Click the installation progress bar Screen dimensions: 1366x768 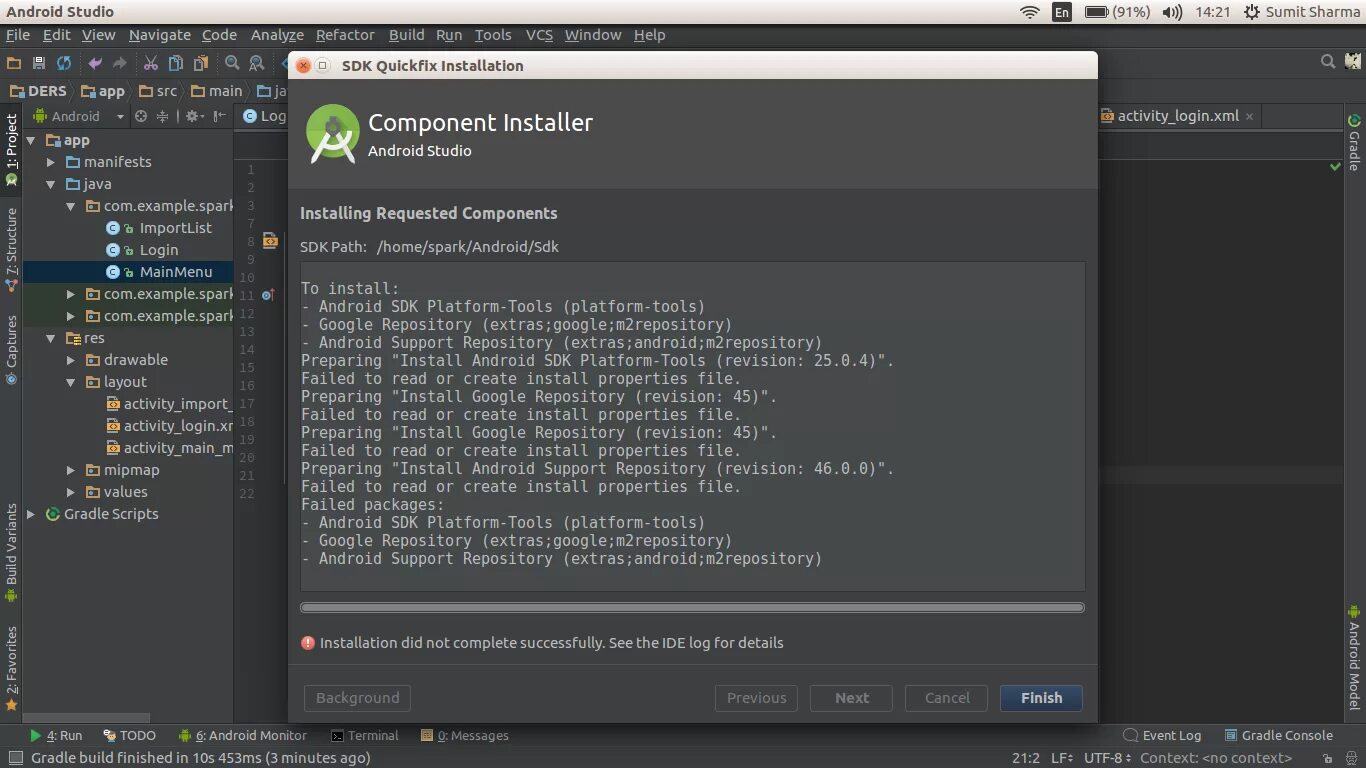[x=692, y=607]
